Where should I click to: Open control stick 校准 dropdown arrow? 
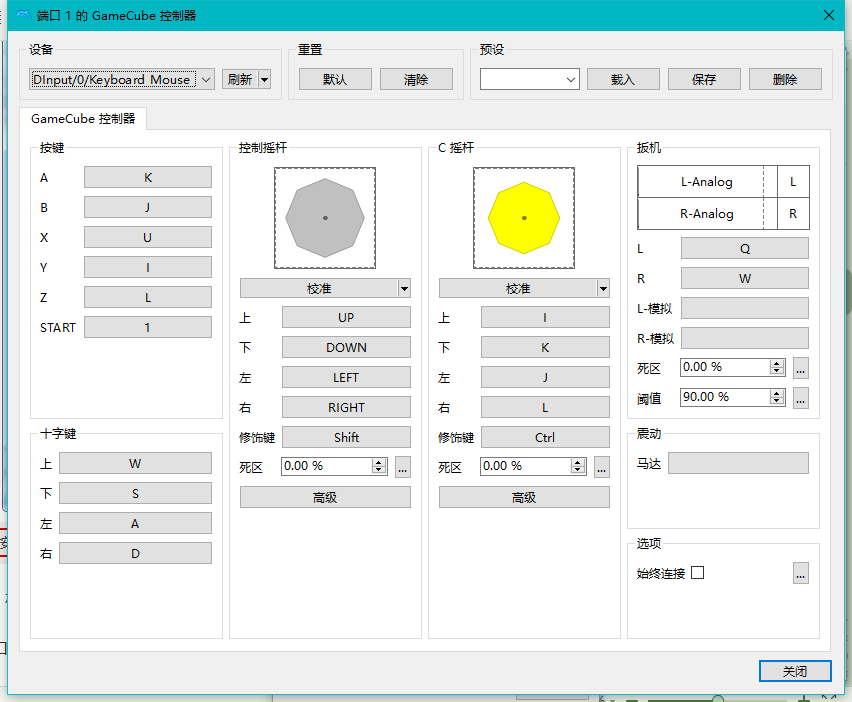[404, 289]
